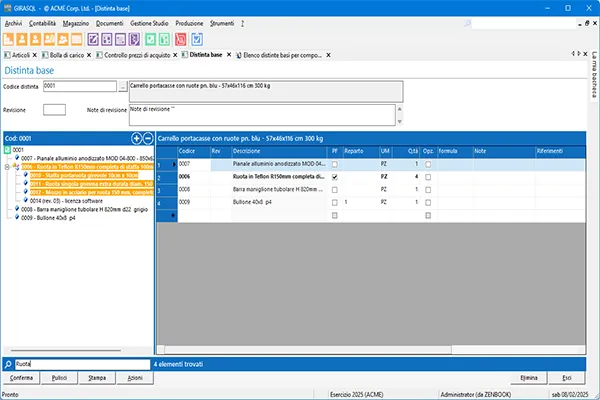The image size is (600, 400).
Task: Click the Elimina button
Action: tap(529, 378)
